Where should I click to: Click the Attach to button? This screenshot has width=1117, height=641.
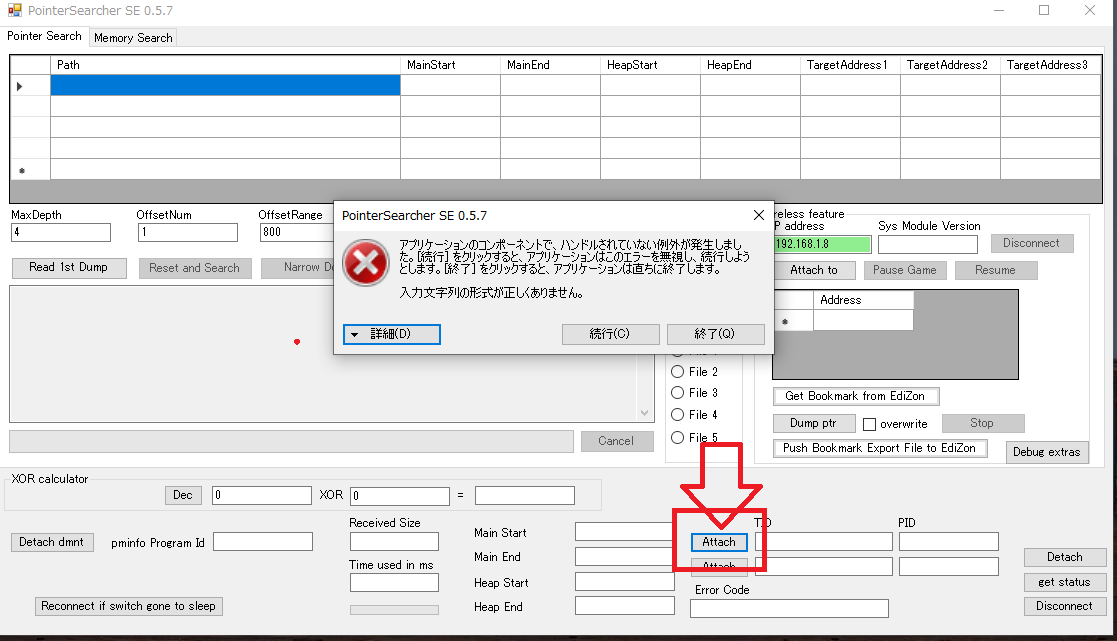click(x=814, y=271)
